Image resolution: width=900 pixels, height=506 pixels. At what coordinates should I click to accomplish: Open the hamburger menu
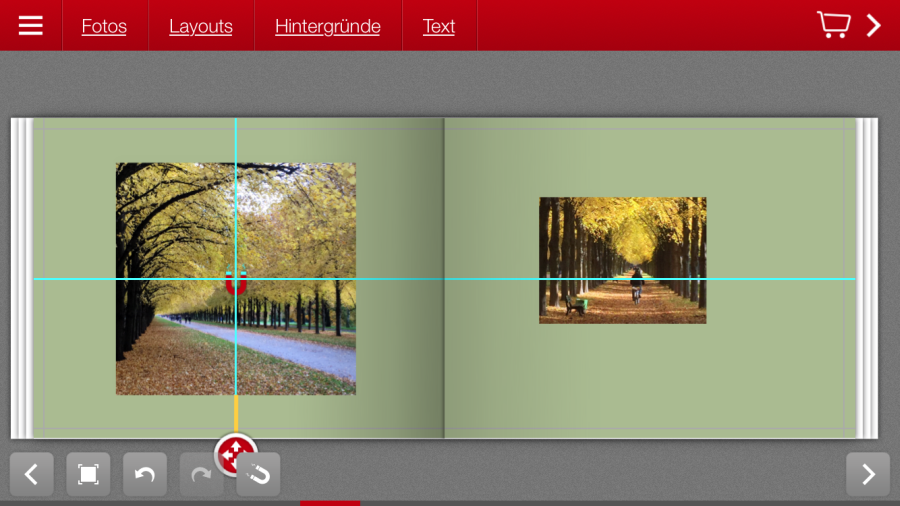tap(30, 26)
